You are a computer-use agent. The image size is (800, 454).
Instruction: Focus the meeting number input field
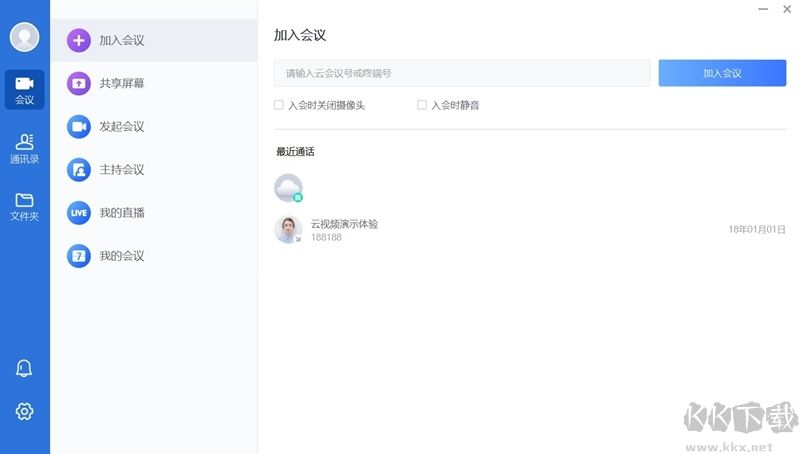coord(462,73)
